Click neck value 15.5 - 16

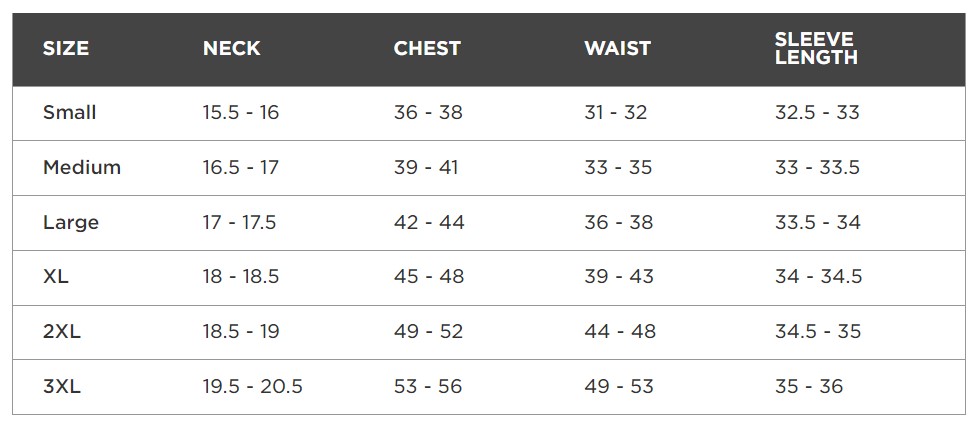click(241, 113)
